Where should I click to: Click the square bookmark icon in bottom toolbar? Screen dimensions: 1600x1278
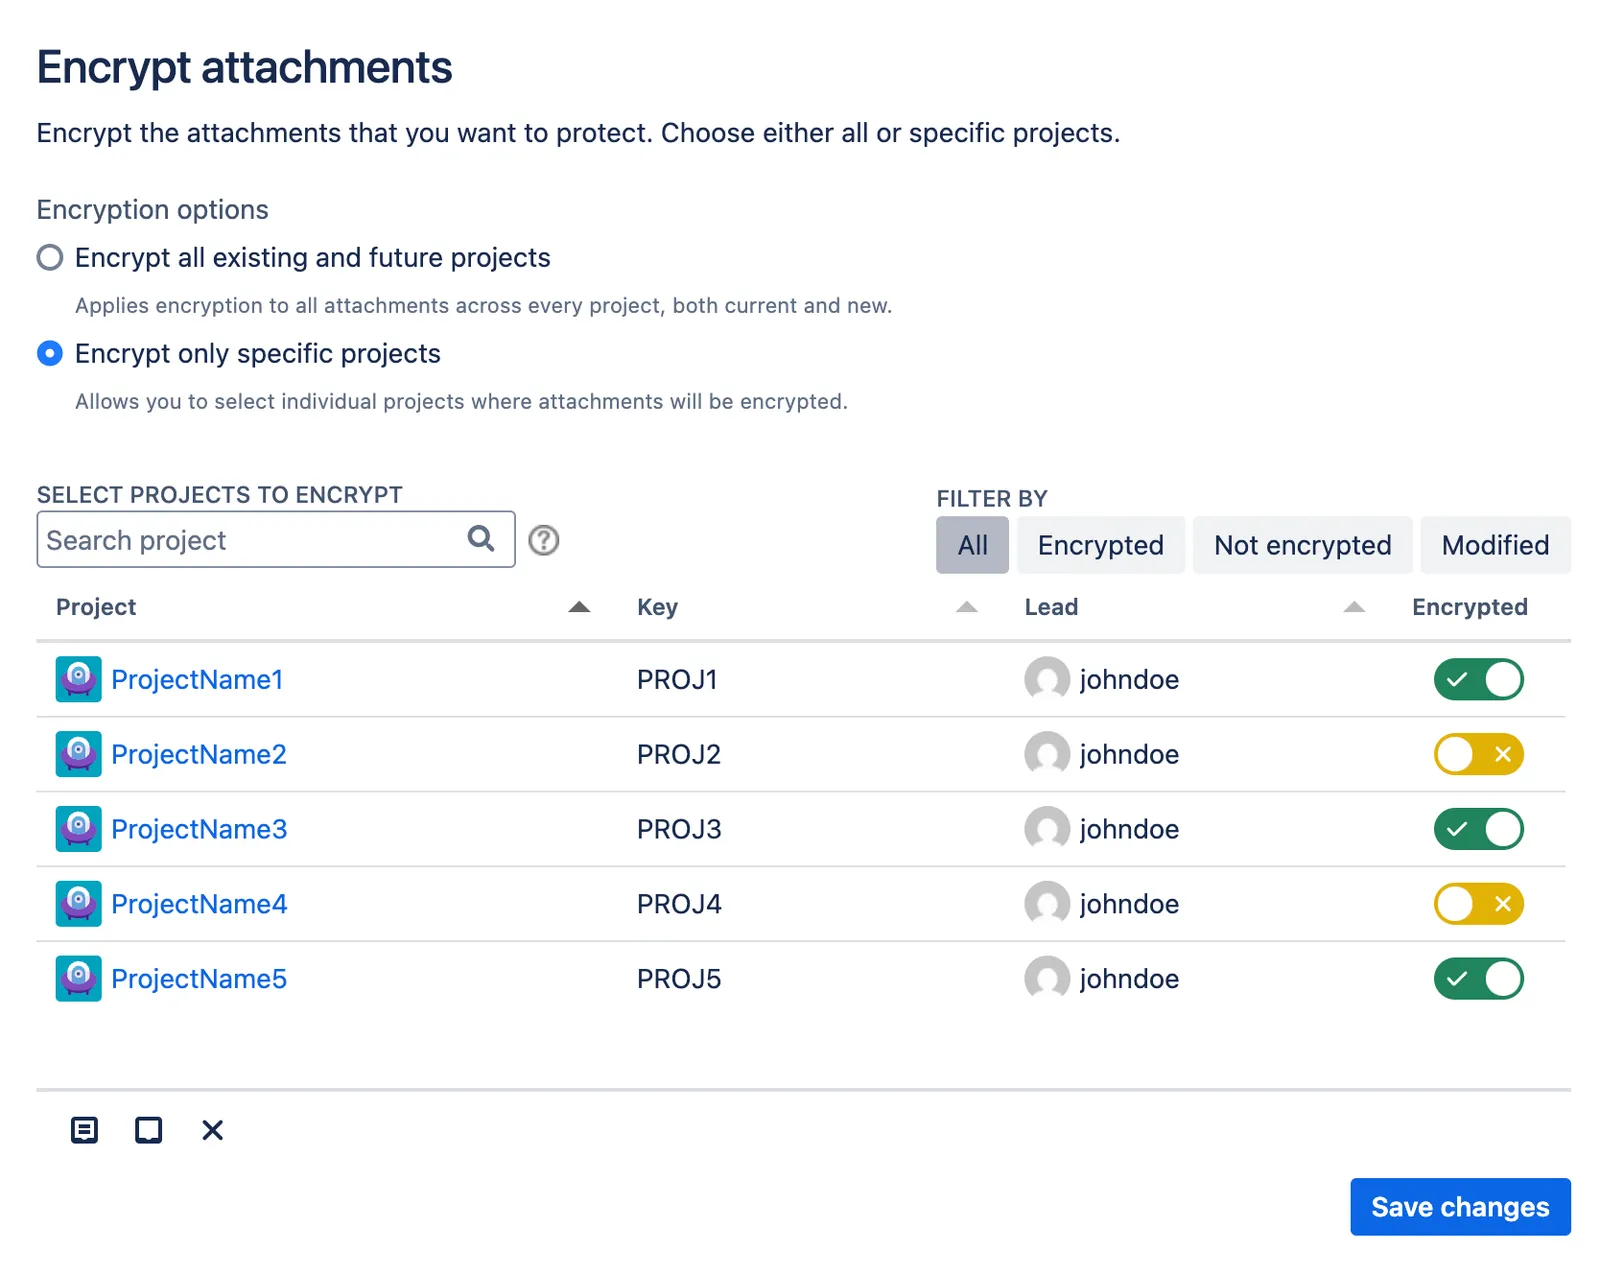[x=148, y=1130]
